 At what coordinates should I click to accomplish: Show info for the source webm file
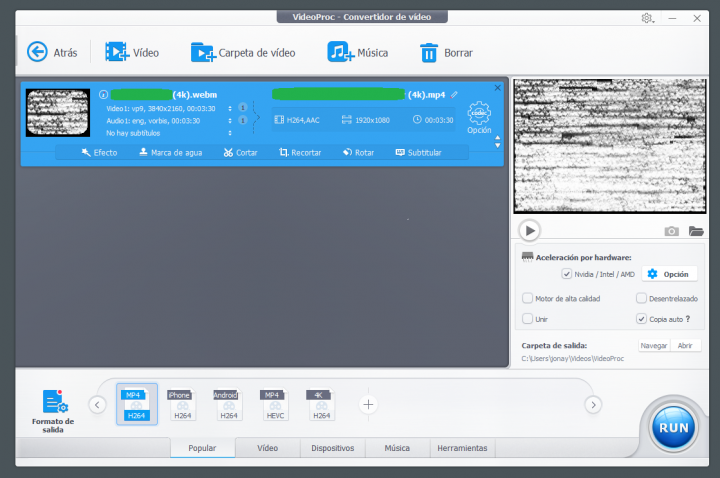pyautogui.click(x=103, y=95)
